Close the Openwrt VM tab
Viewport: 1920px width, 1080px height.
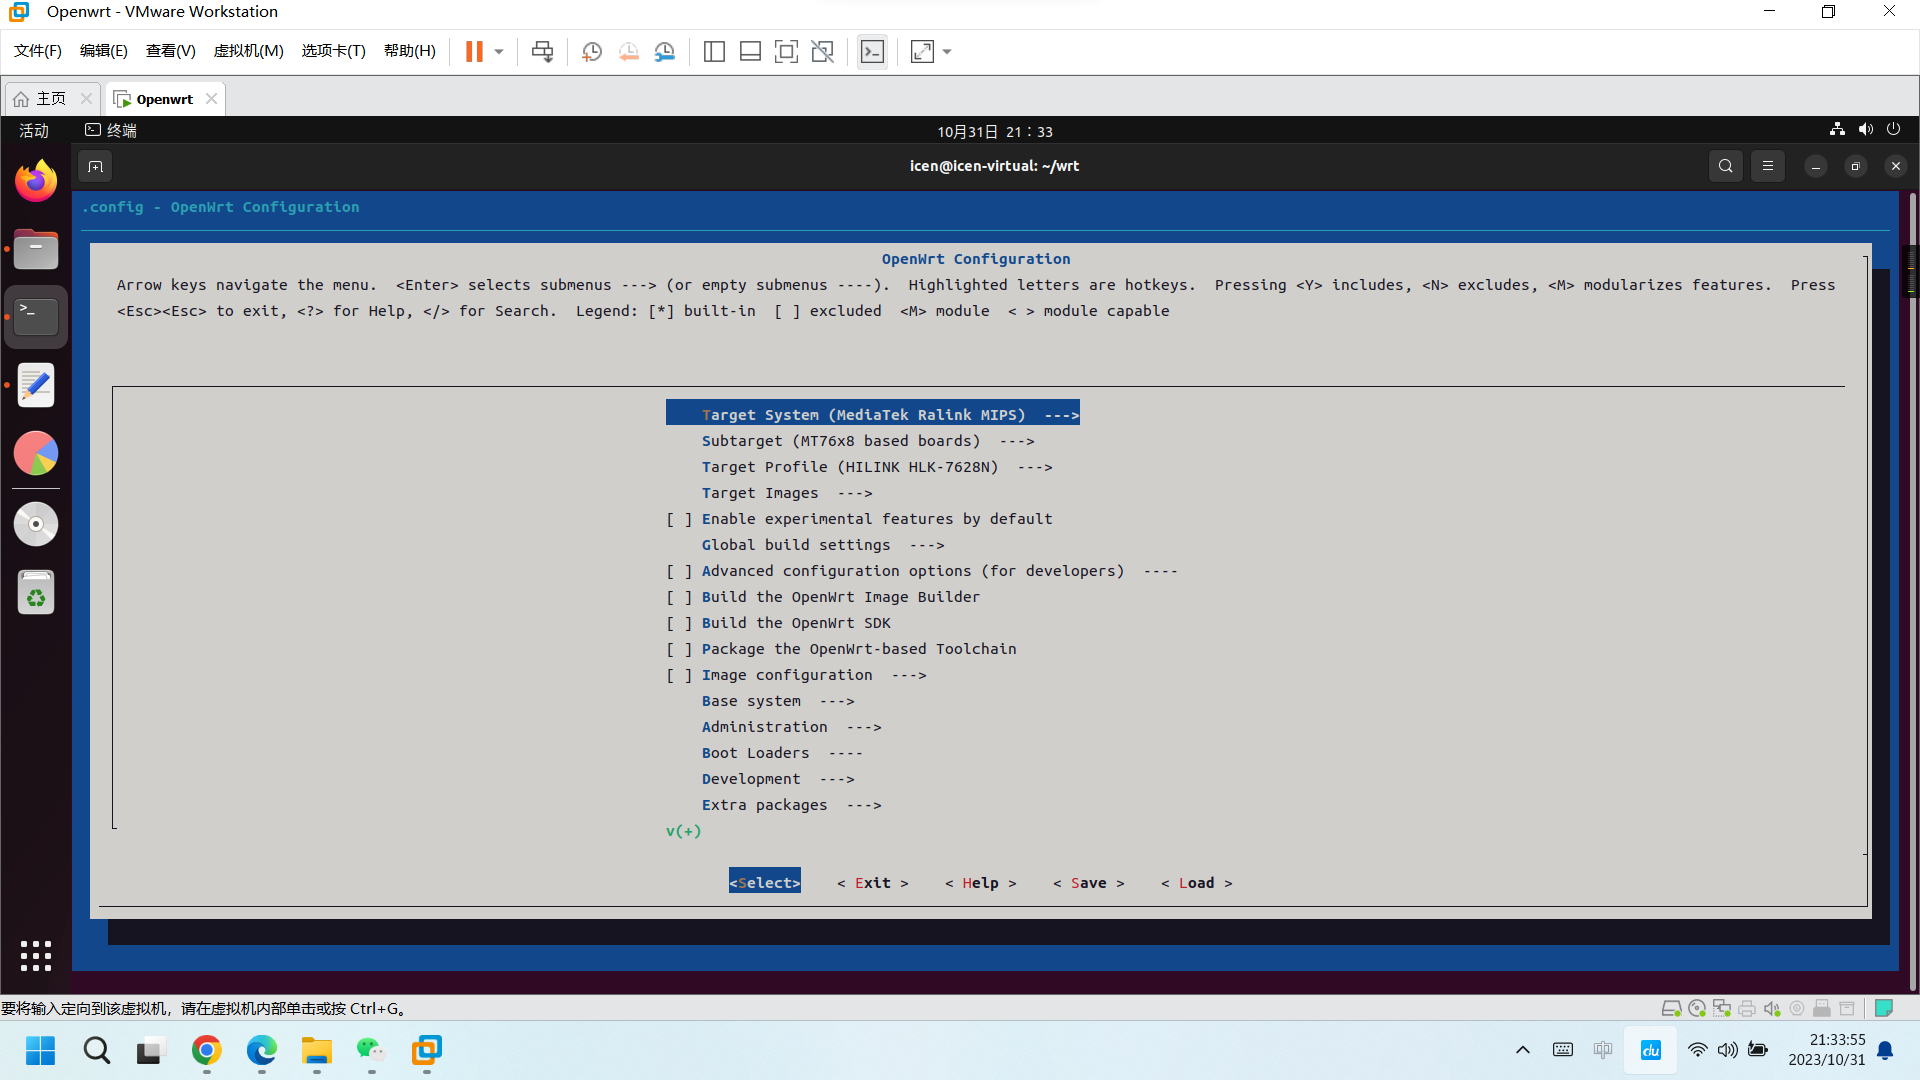[211, 99]
